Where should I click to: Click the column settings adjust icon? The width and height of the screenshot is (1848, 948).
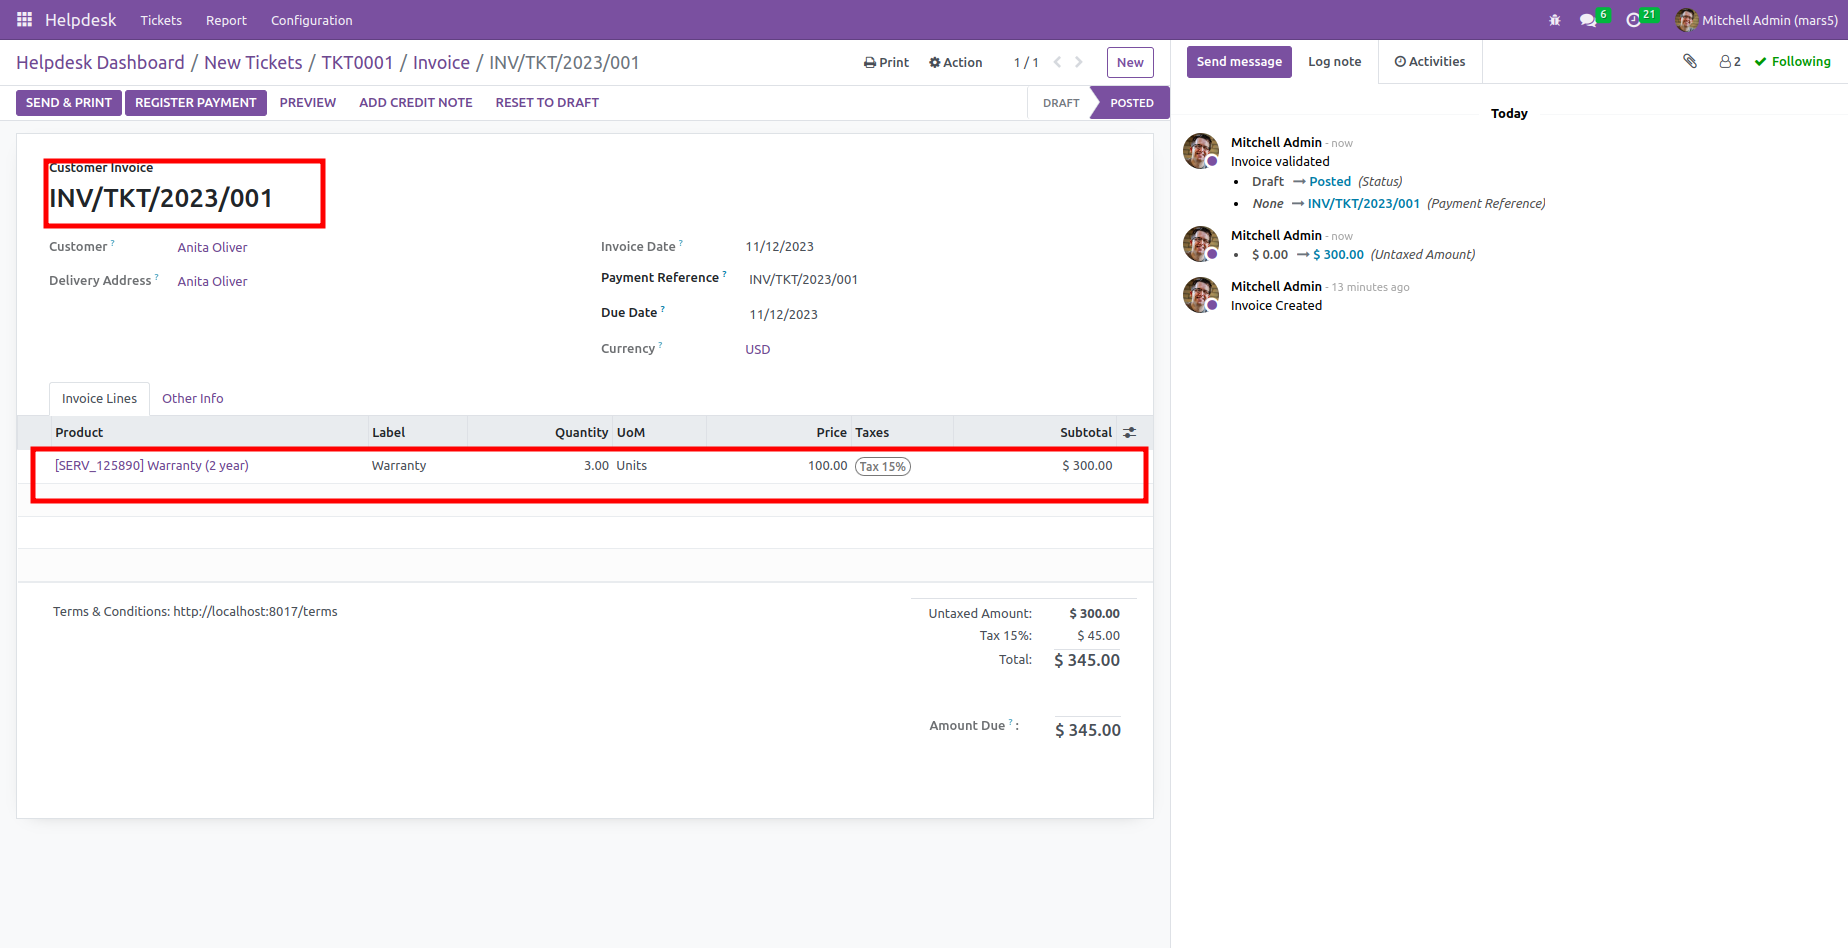1129,433
